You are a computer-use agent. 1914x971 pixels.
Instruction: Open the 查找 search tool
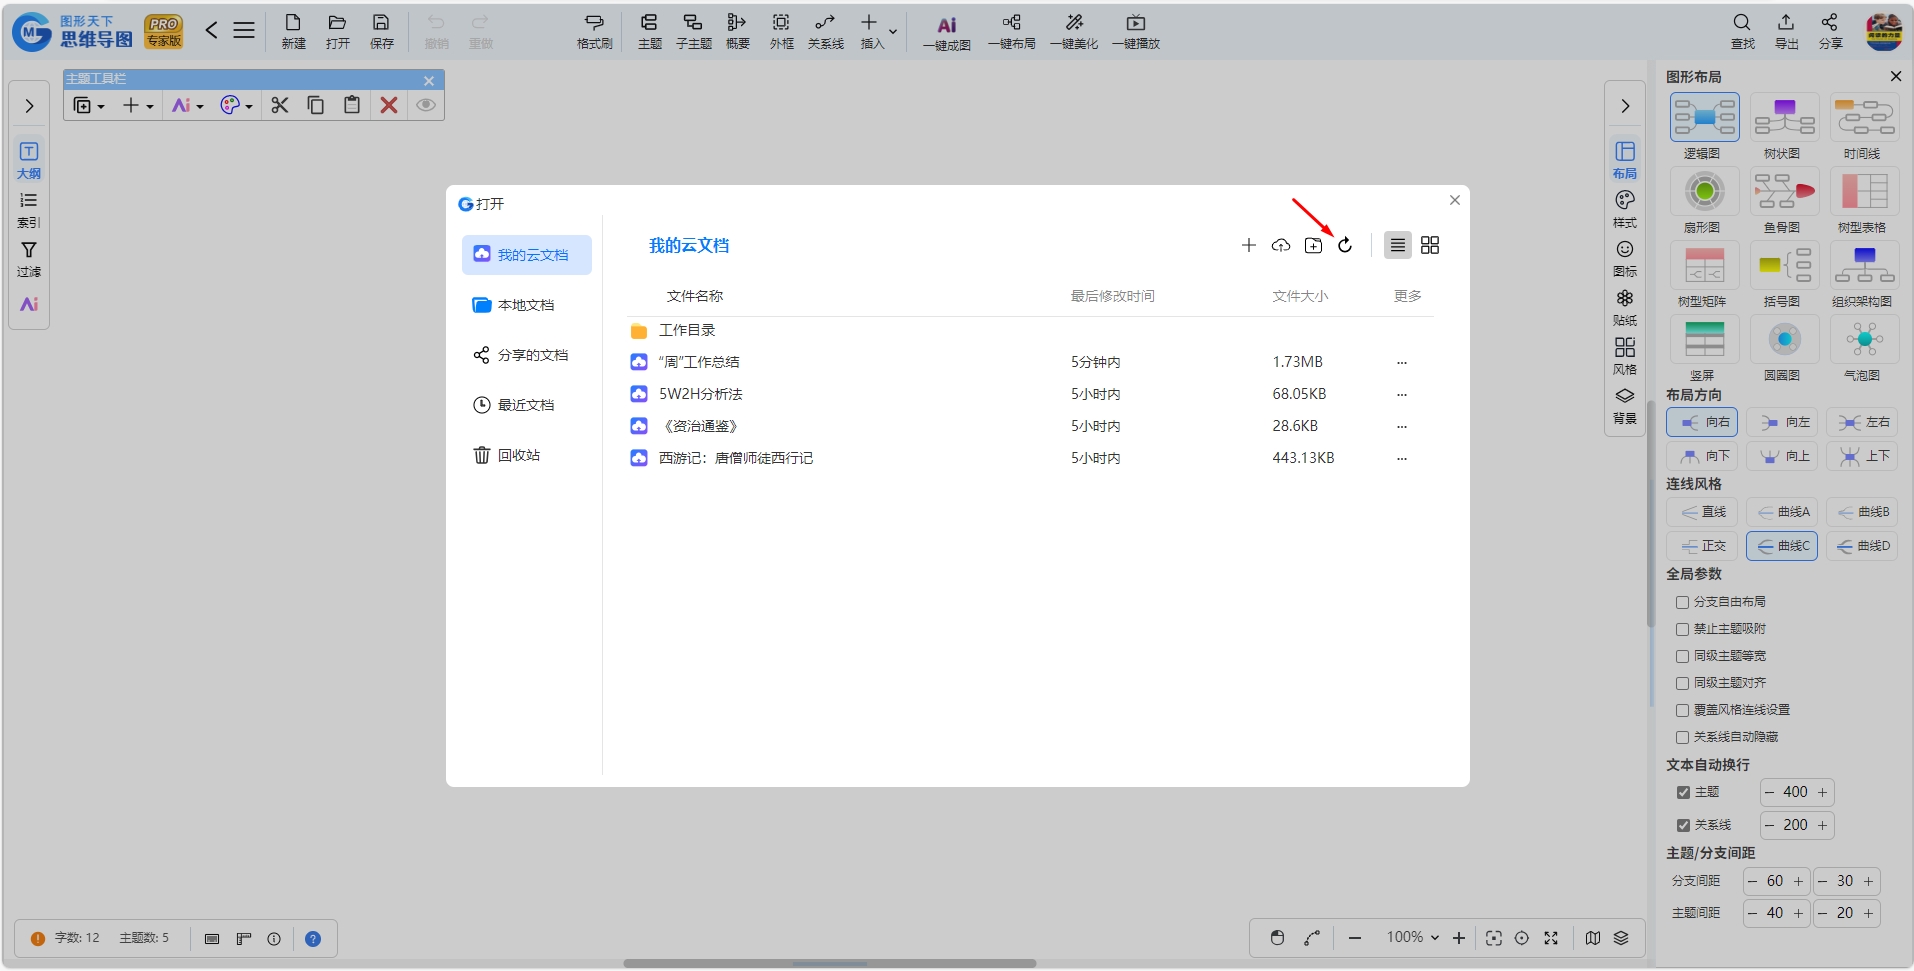point(1742,31)
